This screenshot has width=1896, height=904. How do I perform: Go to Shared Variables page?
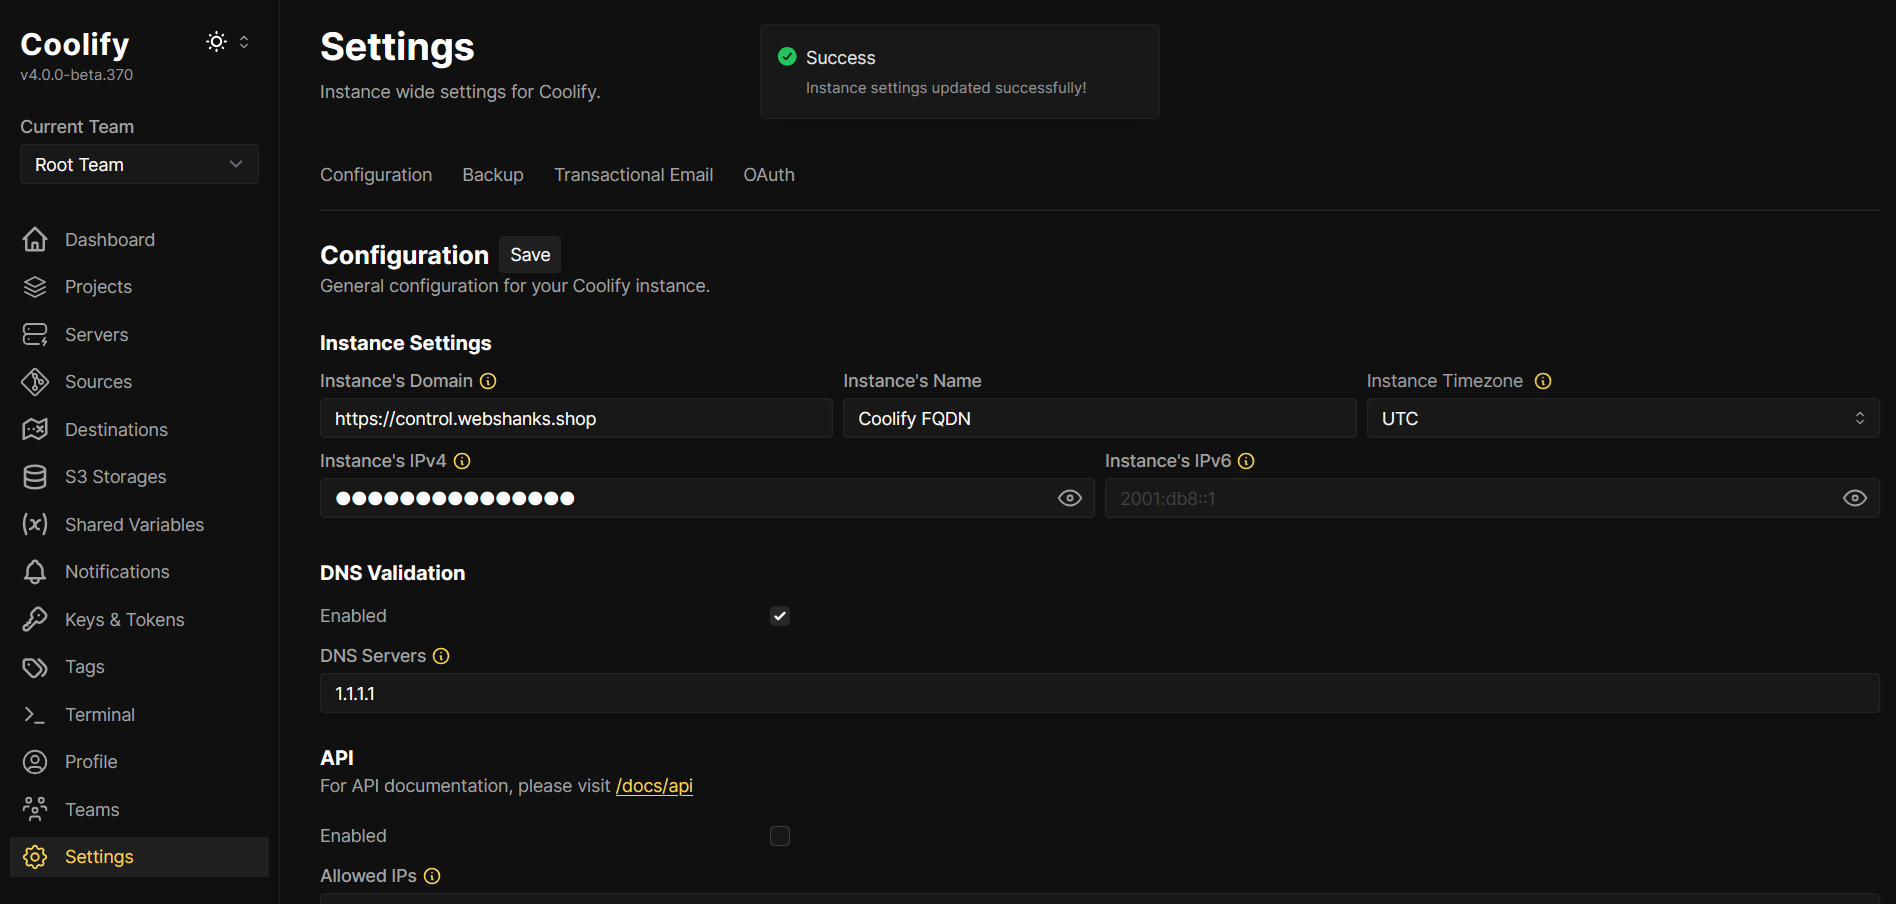pos(139,525)
